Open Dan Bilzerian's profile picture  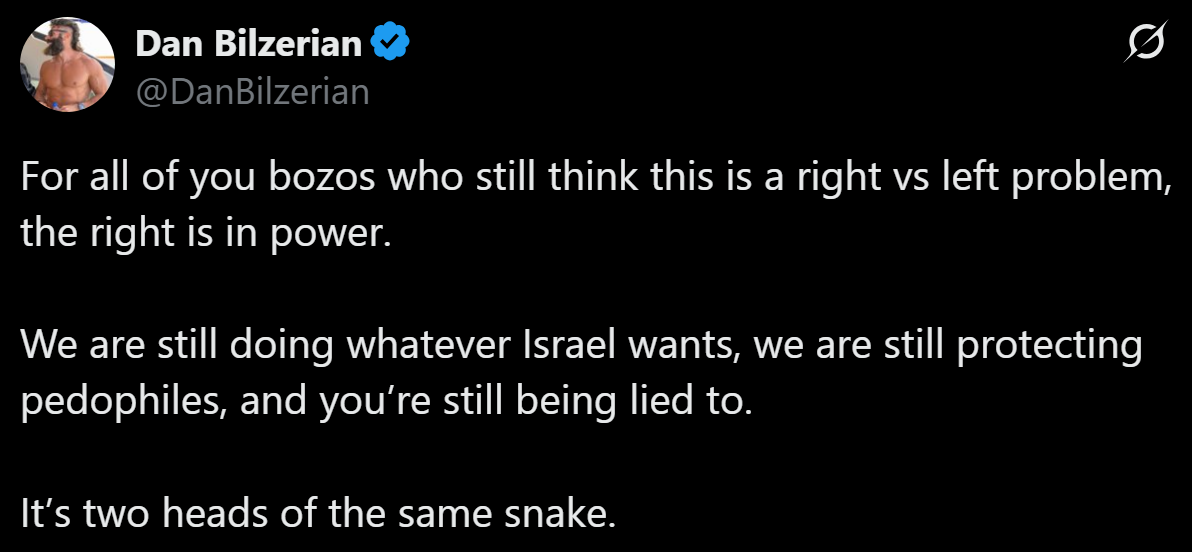[x=67, y=65]
